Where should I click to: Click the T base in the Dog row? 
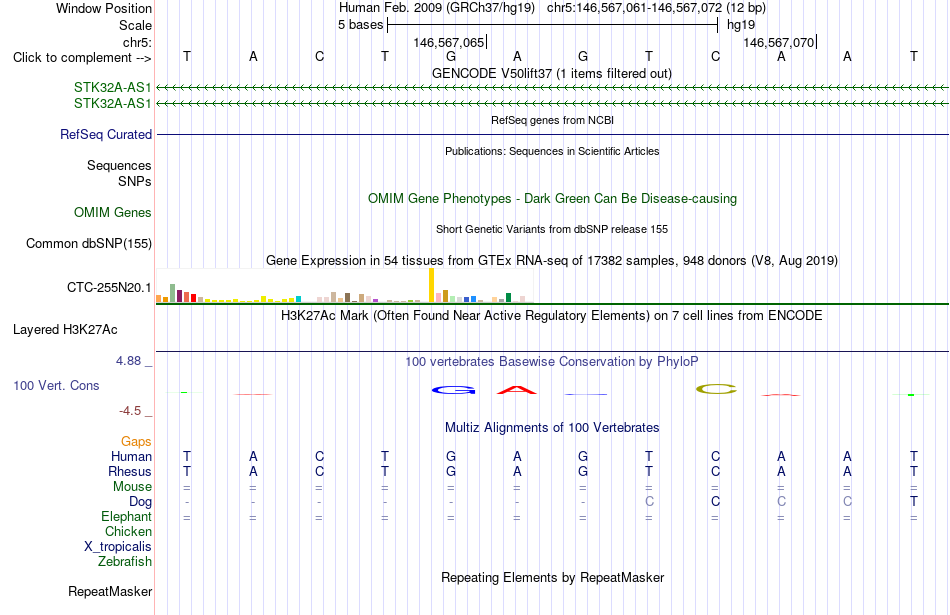coord(914,502)
